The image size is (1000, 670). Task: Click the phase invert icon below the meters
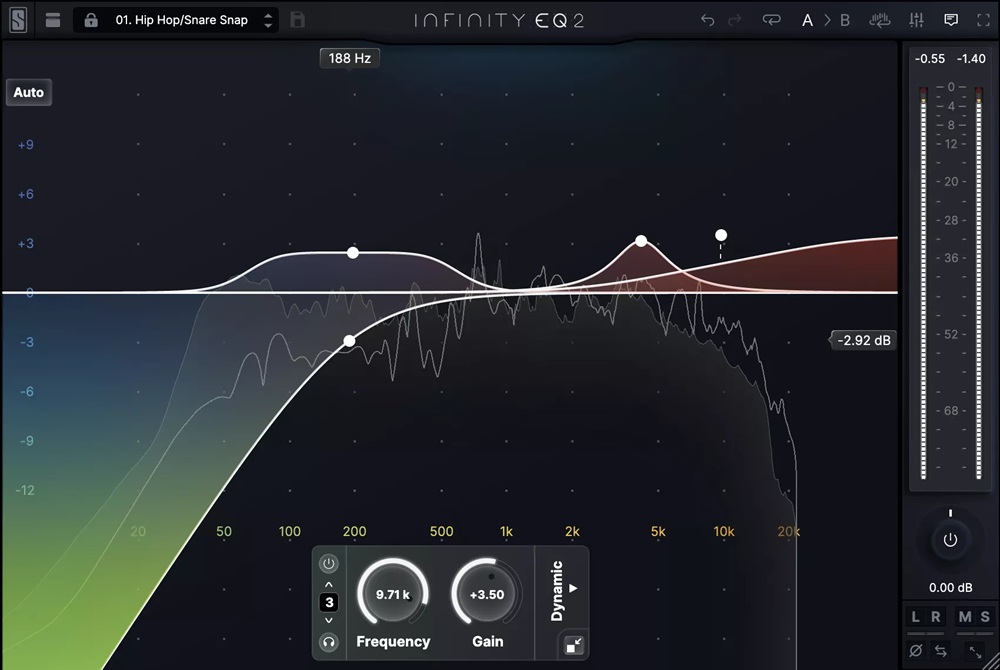(x=916, y=650)
